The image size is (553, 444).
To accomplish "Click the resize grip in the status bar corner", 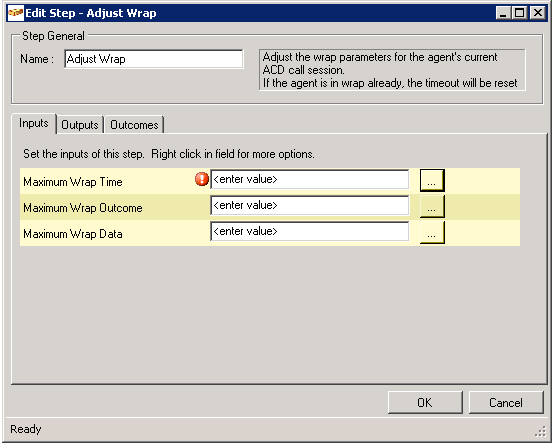I will 540,432.
